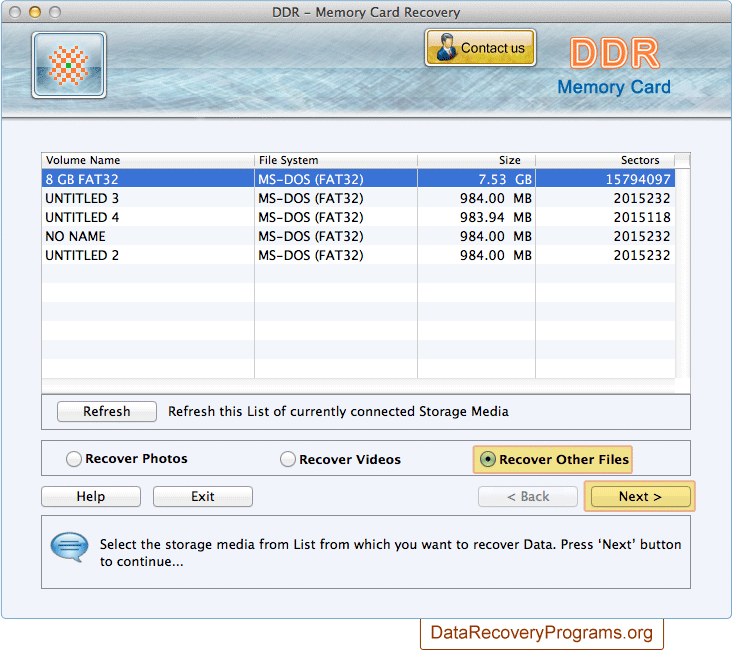Sort by the Sectors column header

tap(605, 160)
